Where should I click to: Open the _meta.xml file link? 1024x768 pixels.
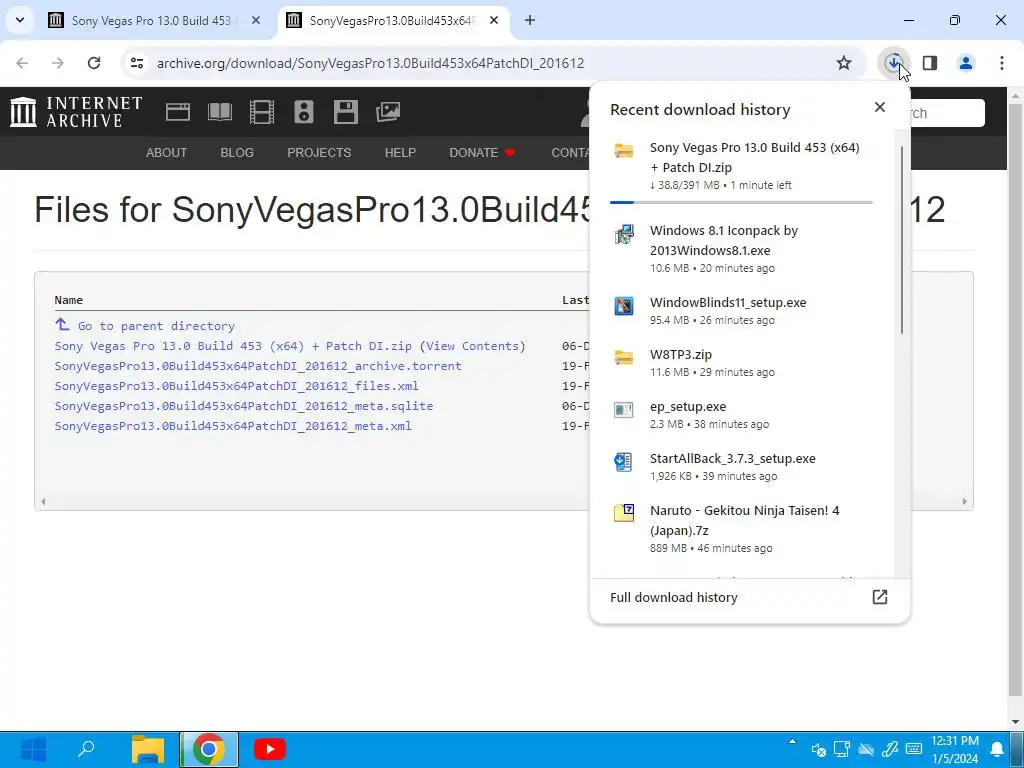click(x=233, y=426)
